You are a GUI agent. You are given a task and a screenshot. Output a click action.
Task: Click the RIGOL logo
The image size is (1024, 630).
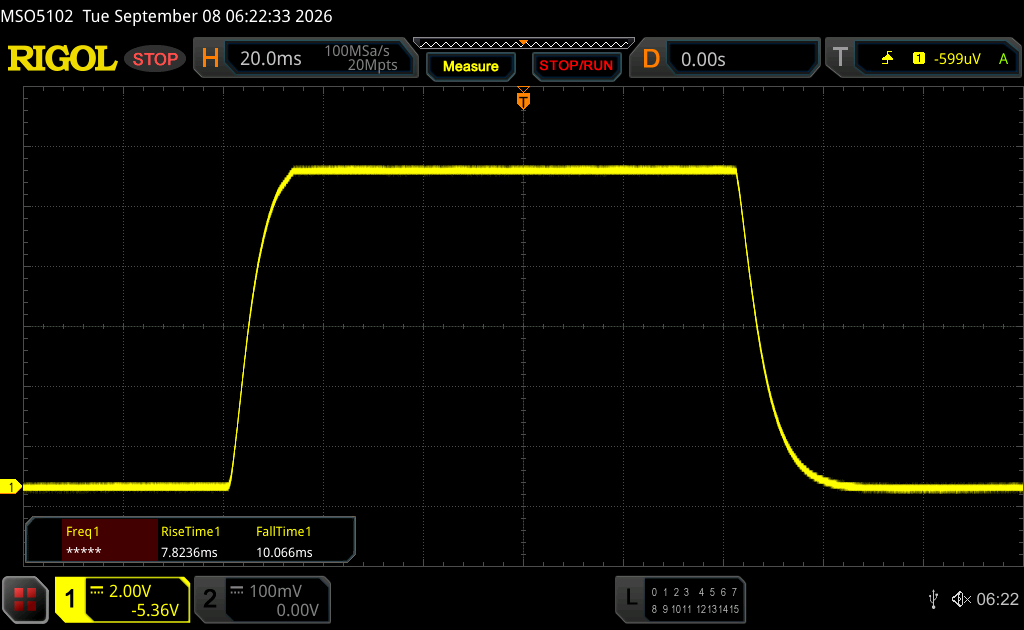62,59
